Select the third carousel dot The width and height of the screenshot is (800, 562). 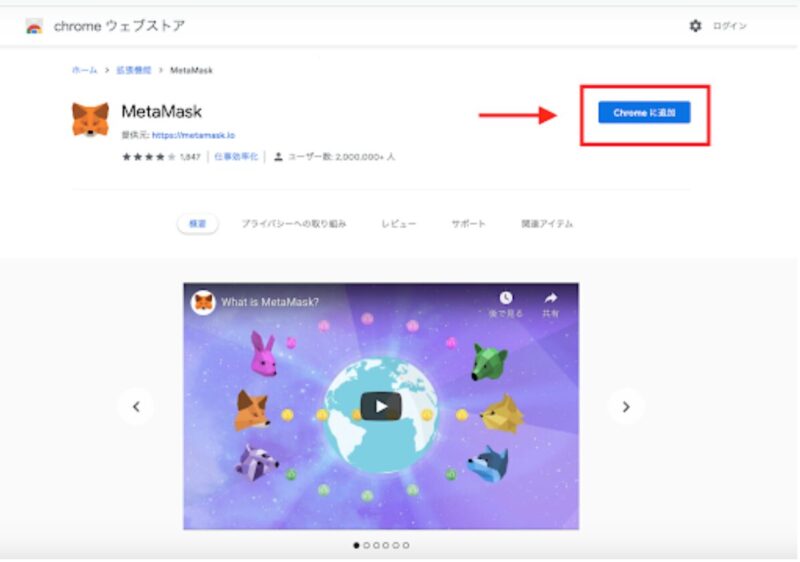coord(376,545)
